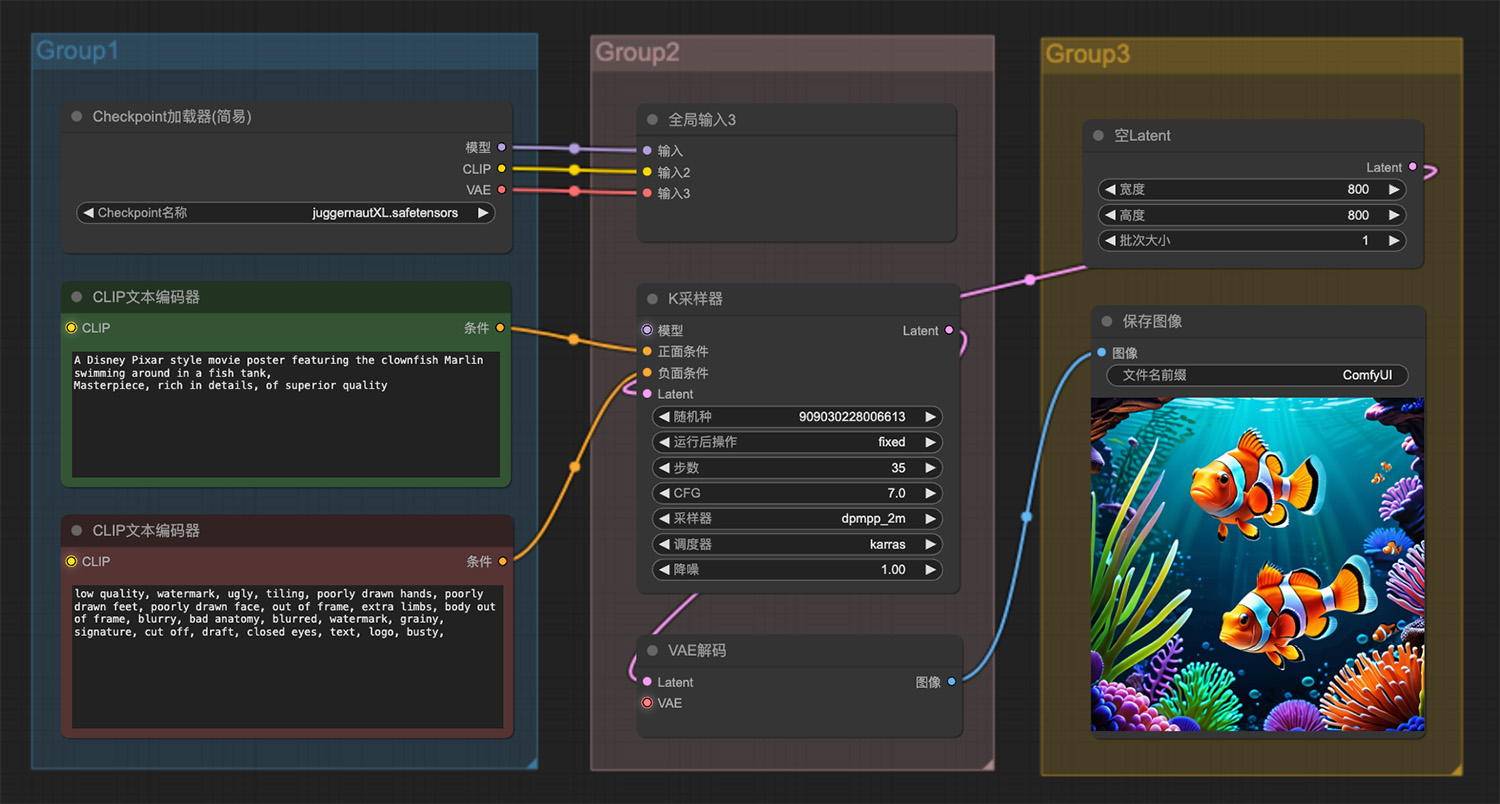Collapse the K采样器 node via its dot
Viewport: 1500px width, 804px height.
tap(653, 299)
